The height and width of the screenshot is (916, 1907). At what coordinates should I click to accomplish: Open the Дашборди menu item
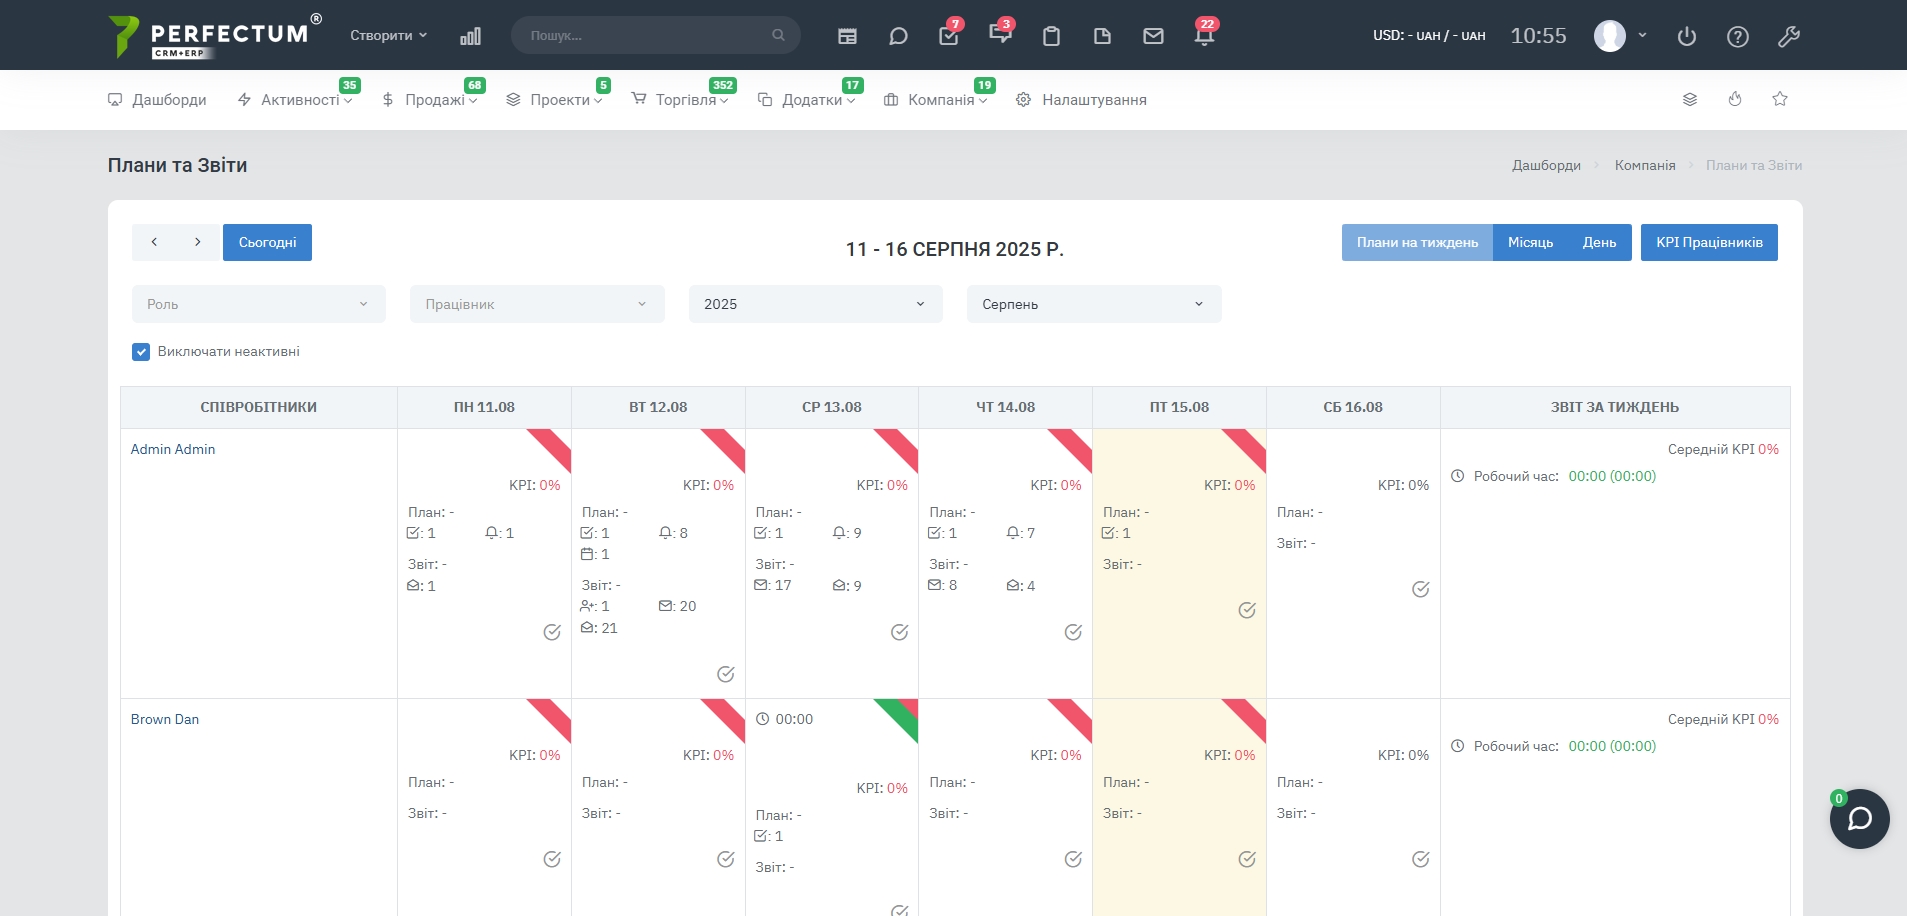click(x=157, y=100)
